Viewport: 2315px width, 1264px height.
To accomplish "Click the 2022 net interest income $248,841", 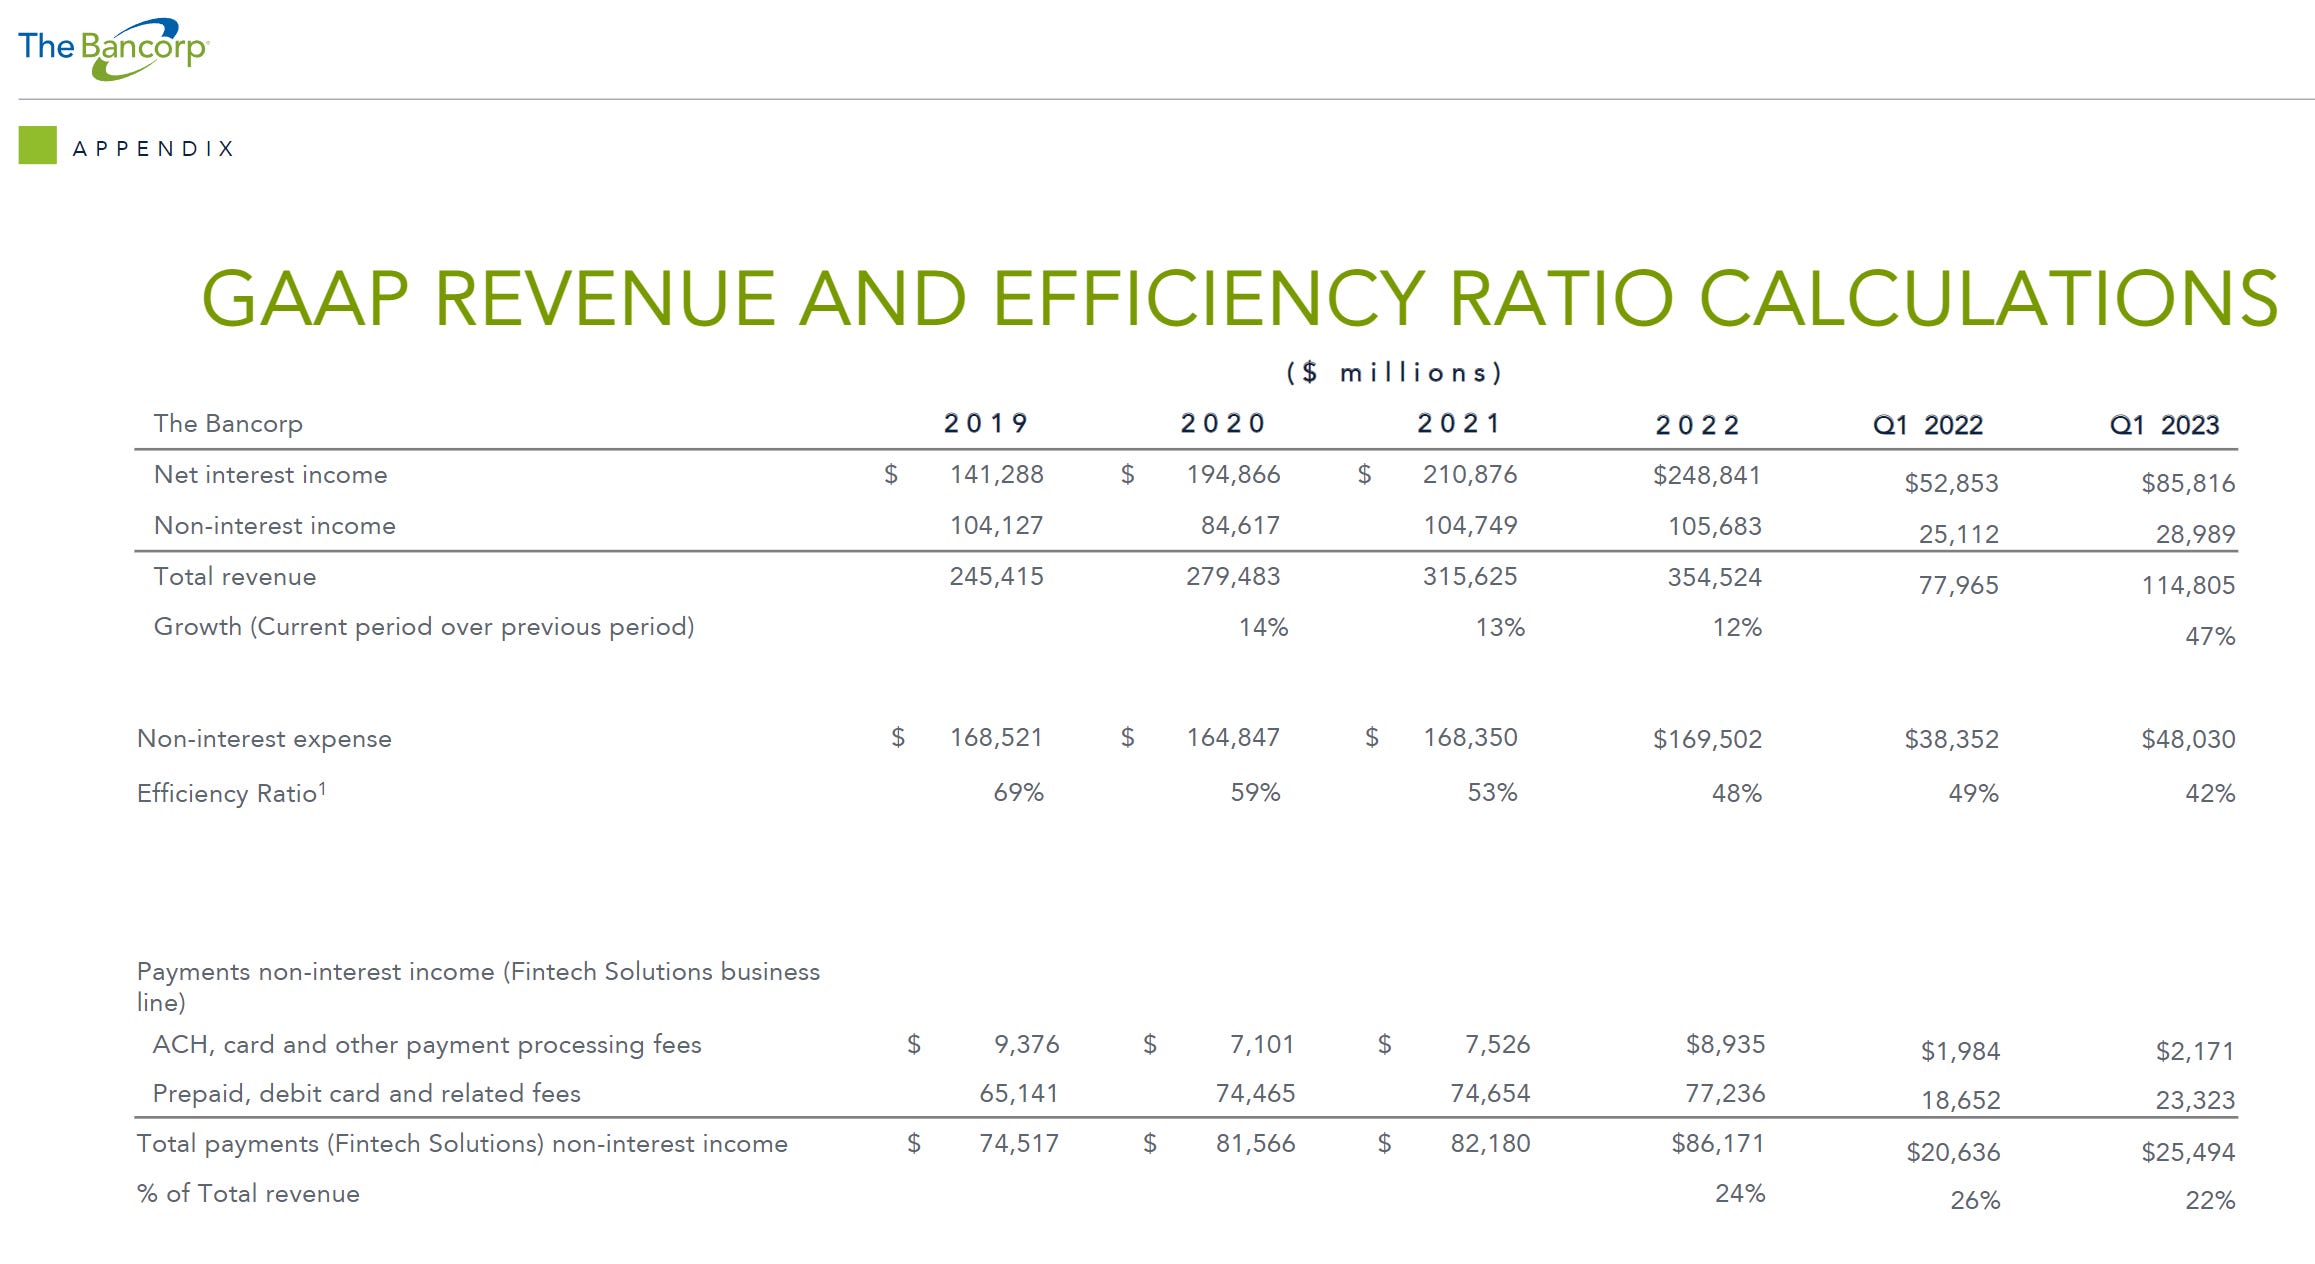I will (1707, 475).
